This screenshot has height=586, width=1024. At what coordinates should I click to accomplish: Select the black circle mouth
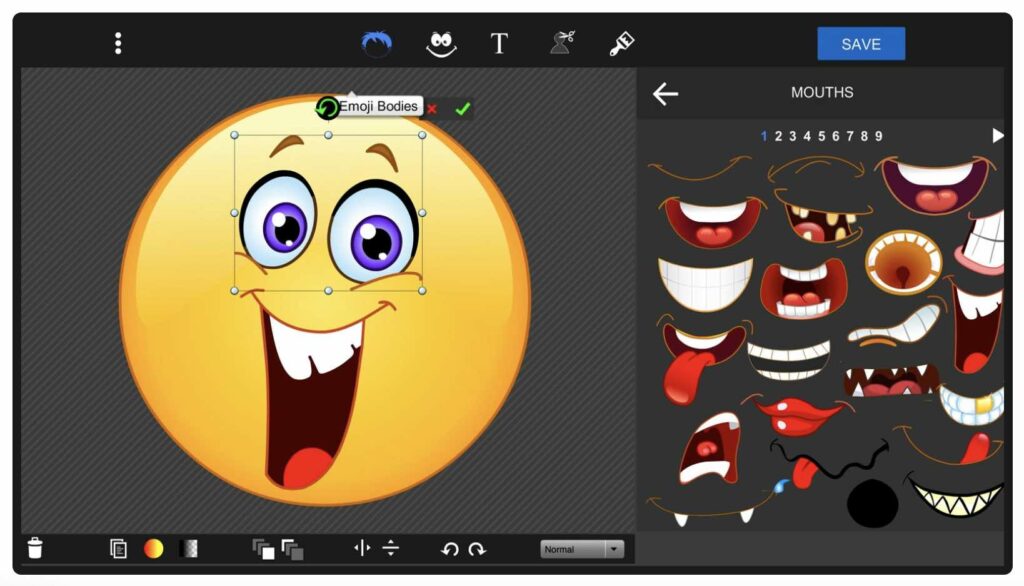[872, 503]
